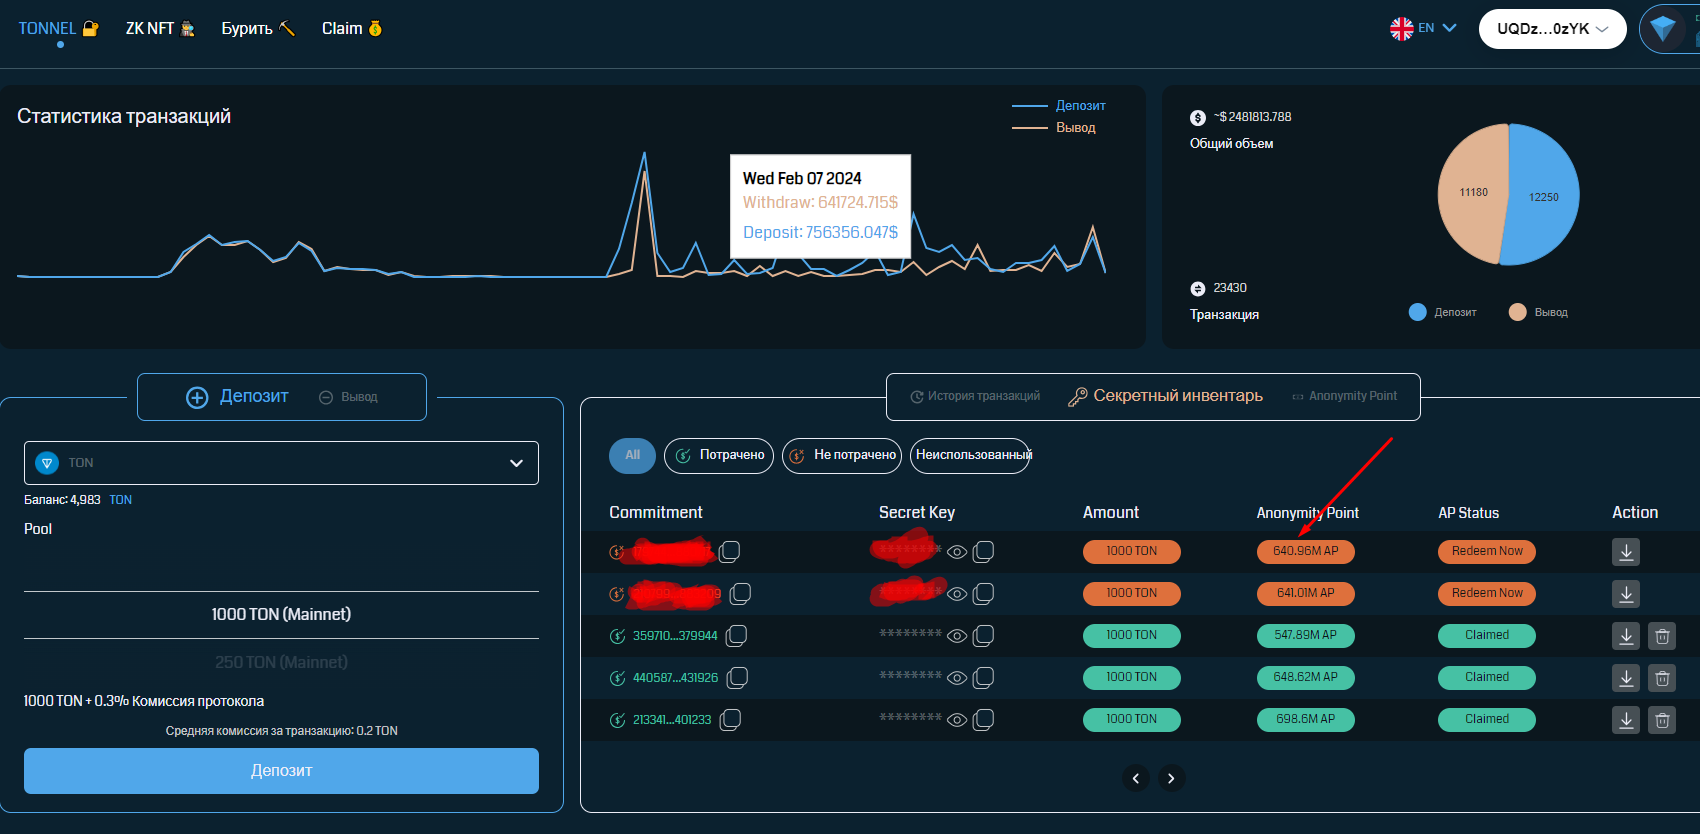Open the Claim page
Screen dimensions: 1700x834
click(352, 29)
